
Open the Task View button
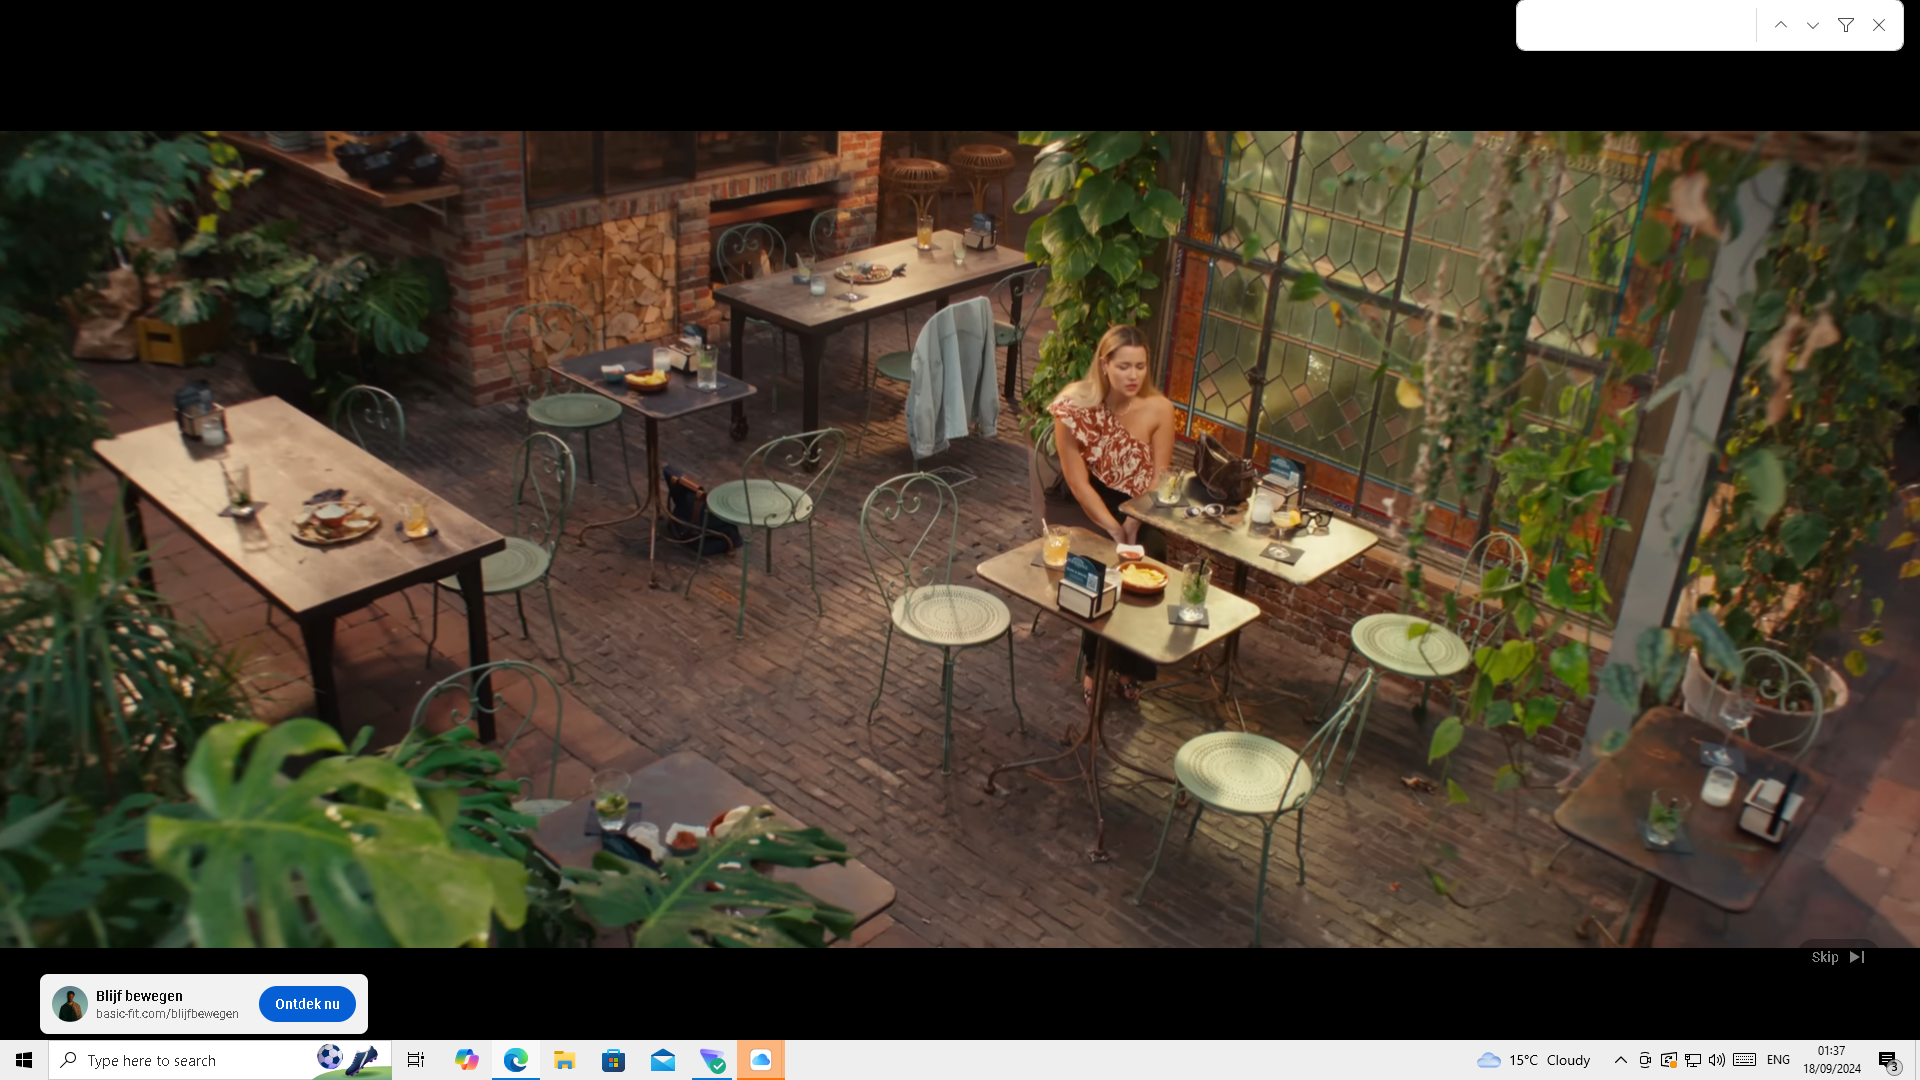pyautogui.click(x=416, y=1060)
